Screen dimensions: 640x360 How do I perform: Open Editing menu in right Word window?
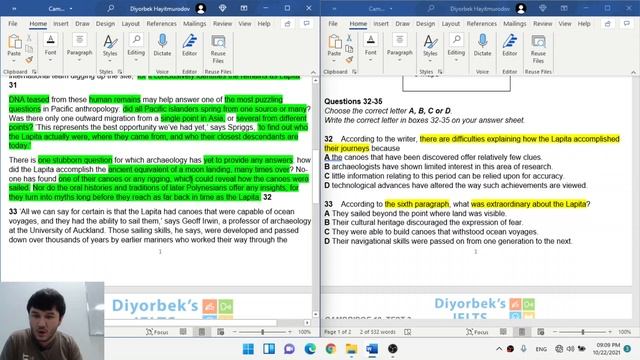pyautogui.click(x=456, y=48)
